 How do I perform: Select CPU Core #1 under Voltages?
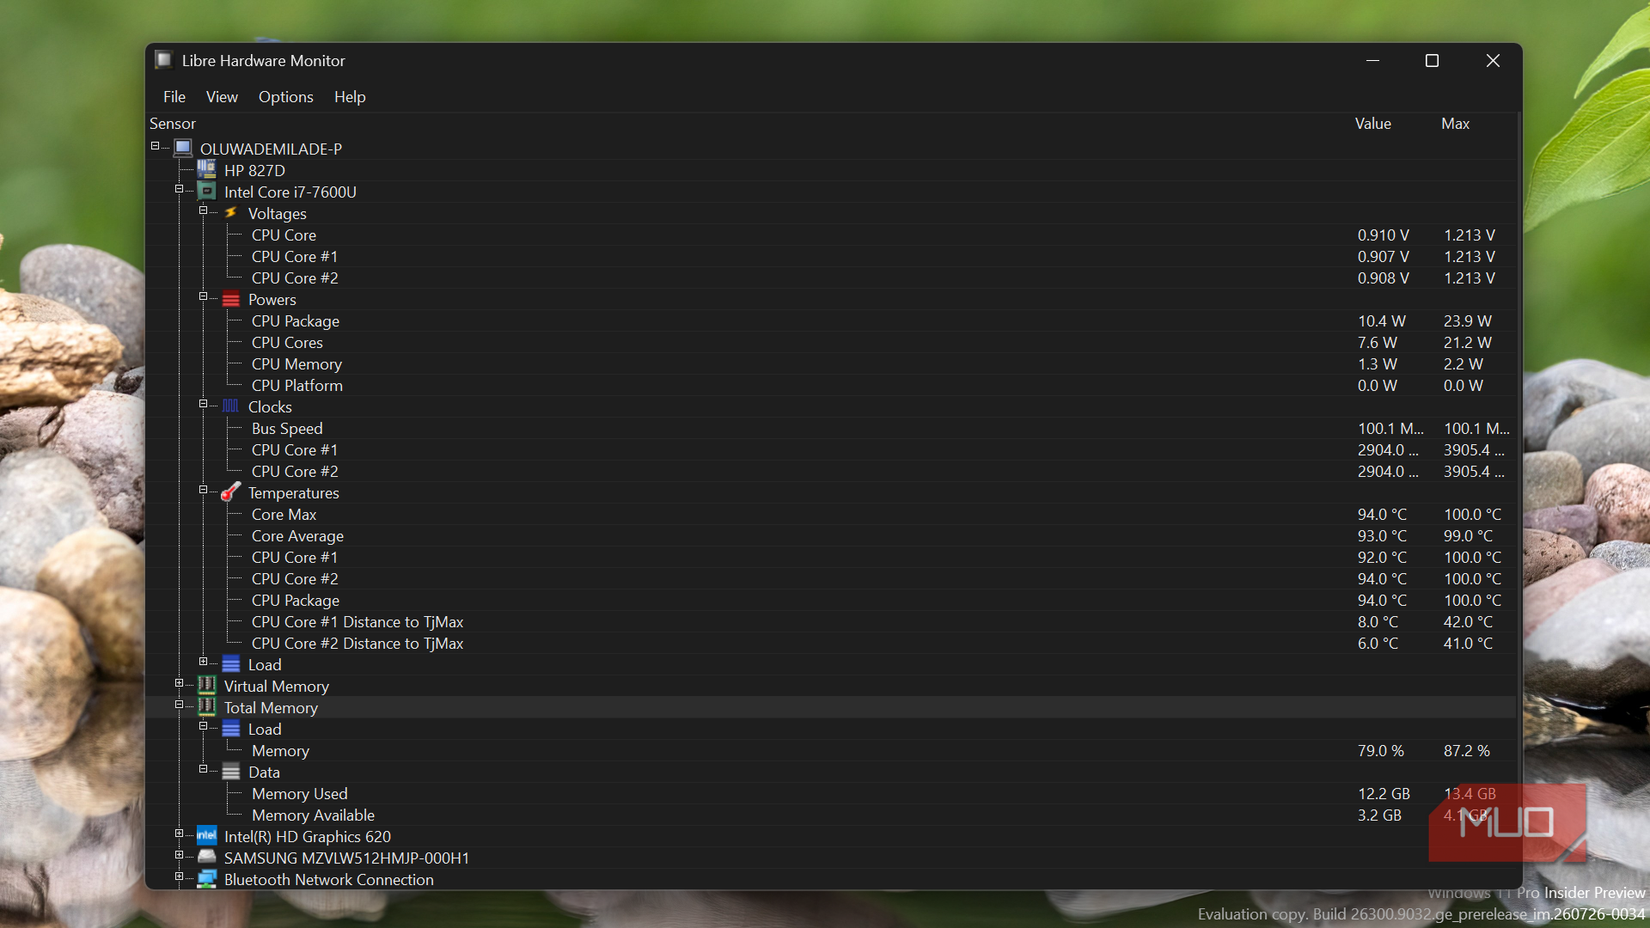coord(832,256)
